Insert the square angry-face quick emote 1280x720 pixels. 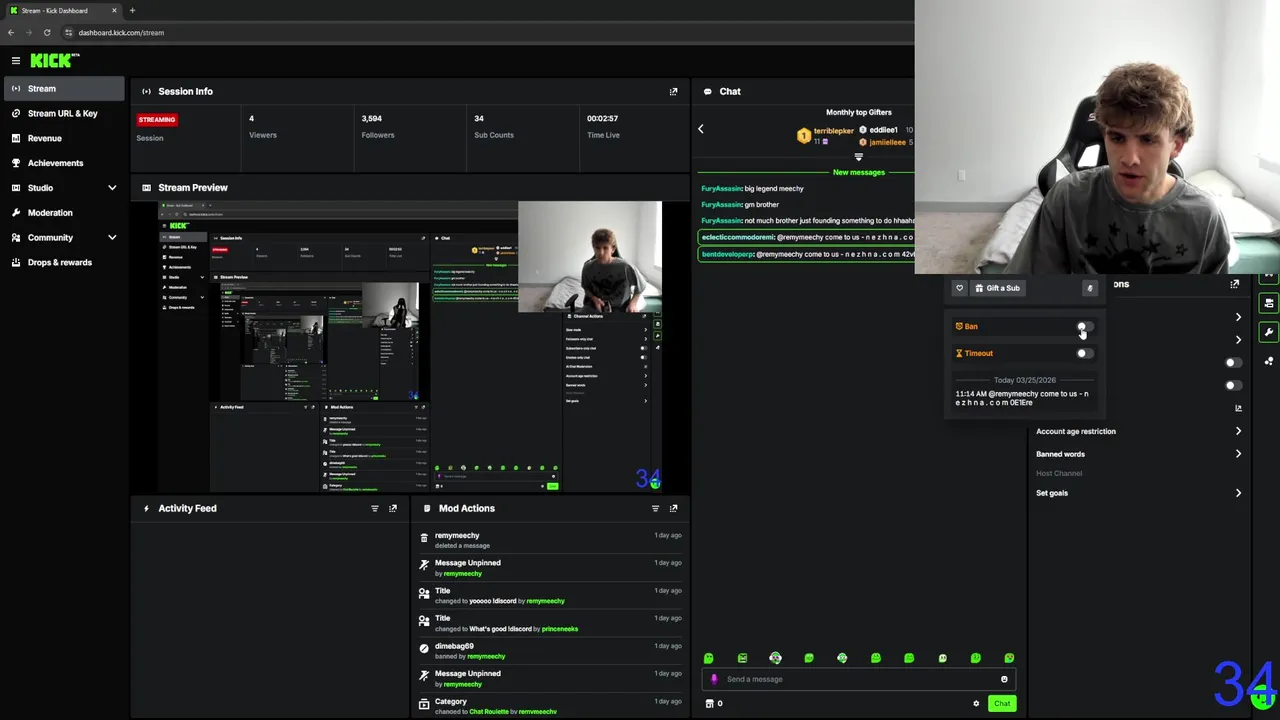click(x=742, y=658)
